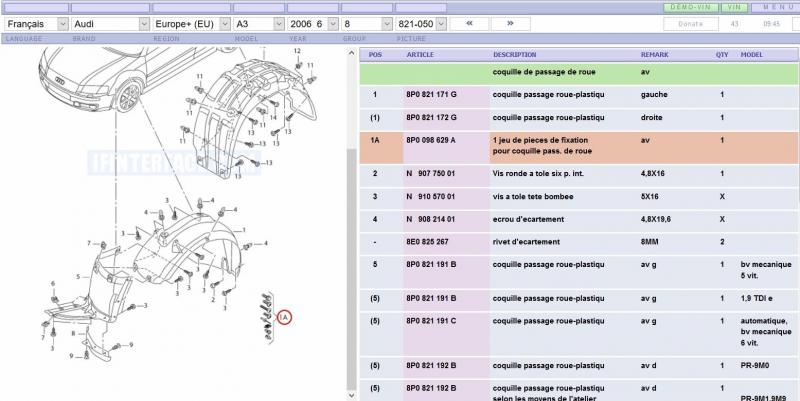Click remark 'gauche' cell
This screenshot has height=401, width=800.
[654, 95]
